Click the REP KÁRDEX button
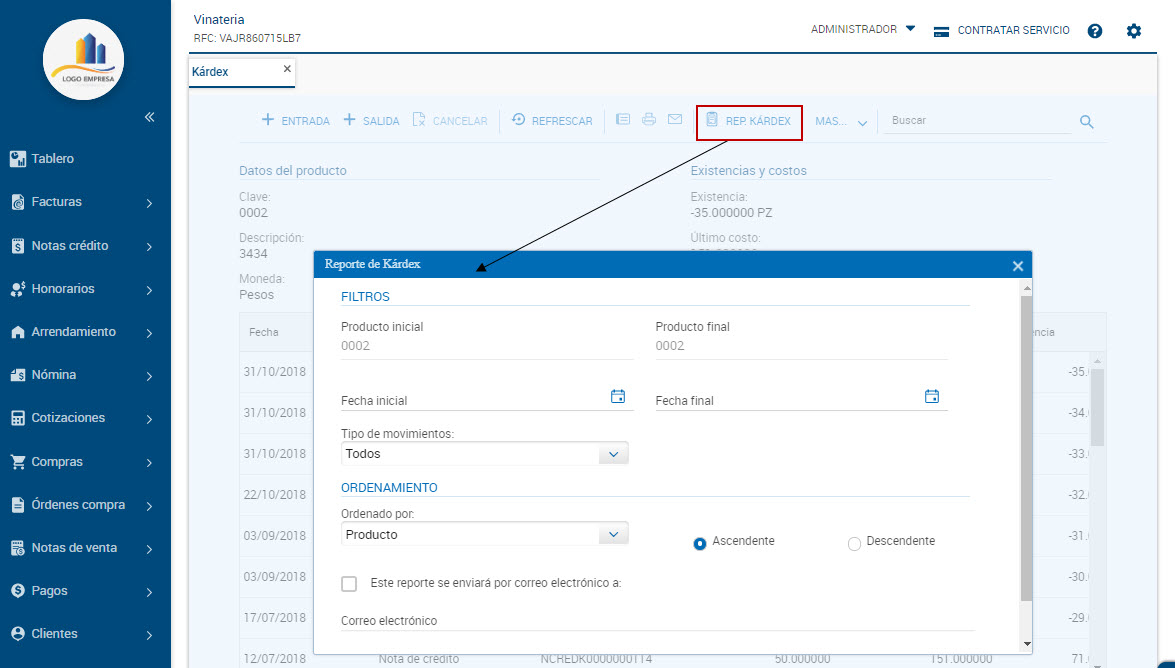The width and height of the screenshot is (1175, 668). pos(749,122)
